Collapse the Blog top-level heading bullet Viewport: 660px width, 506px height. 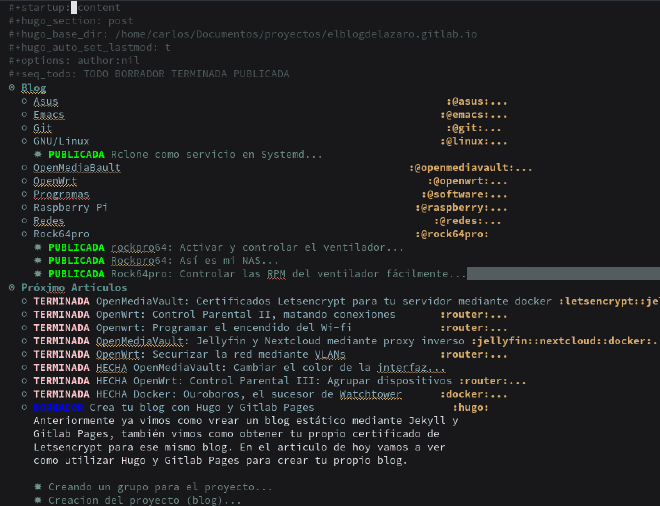tap(12, 88)
